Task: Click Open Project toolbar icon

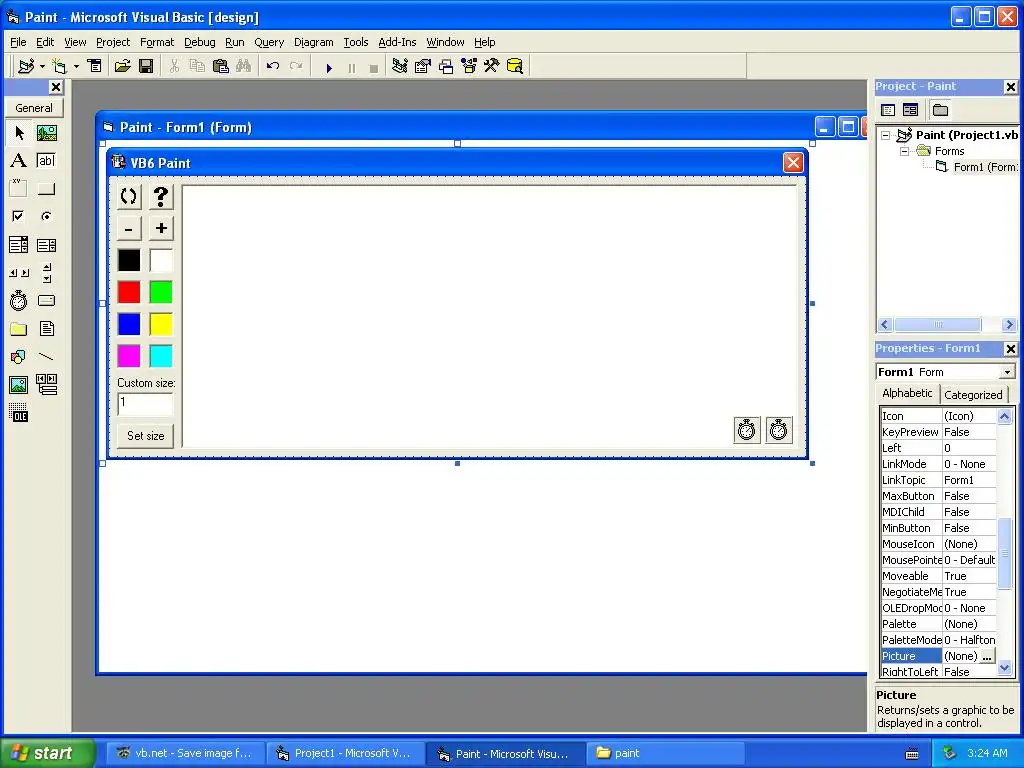Action: tap(122, 66)
